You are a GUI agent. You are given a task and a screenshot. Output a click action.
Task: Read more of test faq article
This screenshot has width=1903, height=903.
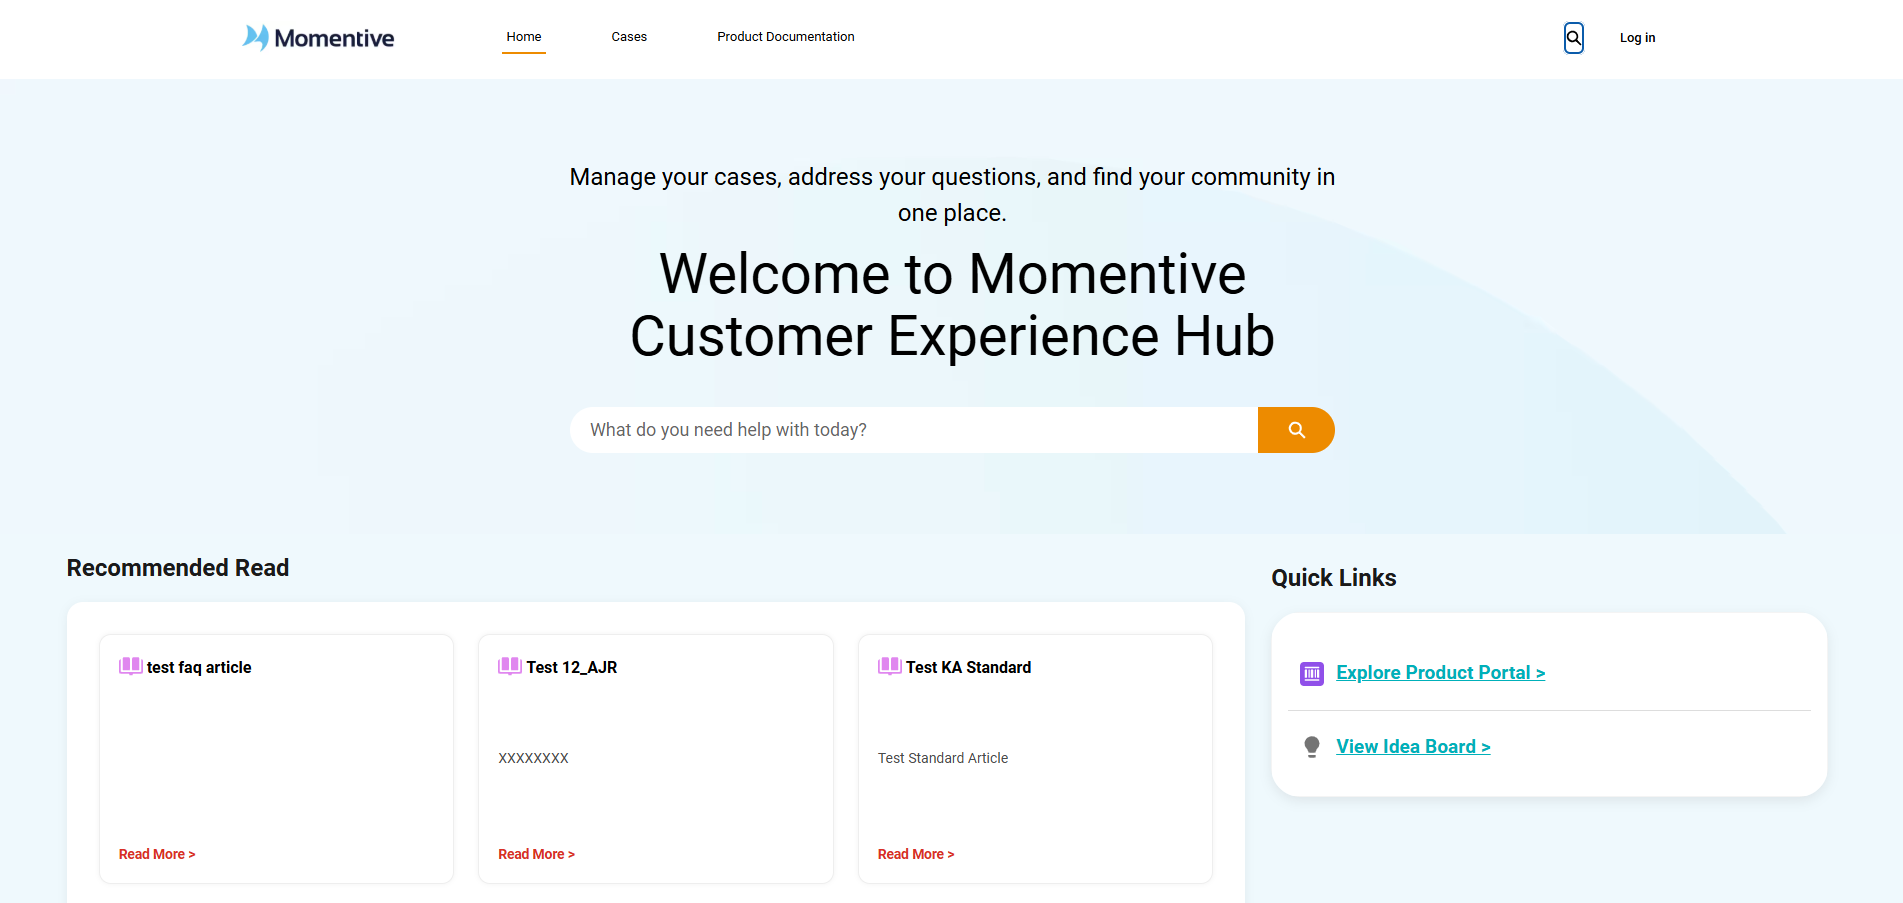157,854
